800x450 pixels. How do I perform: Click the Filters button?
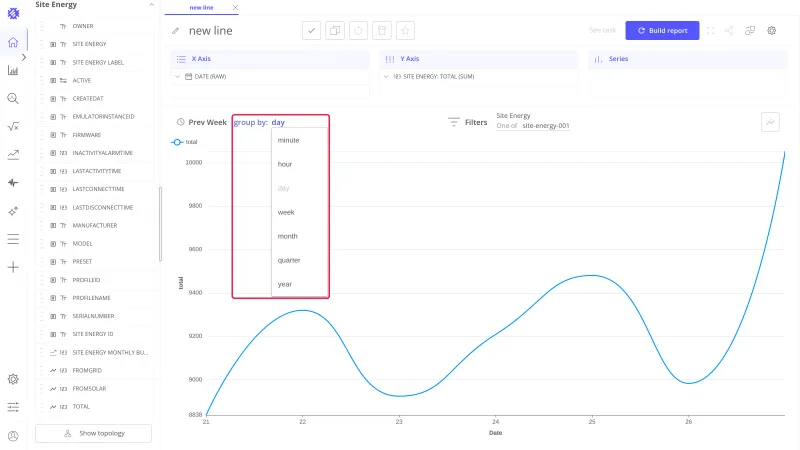(468, 122)
